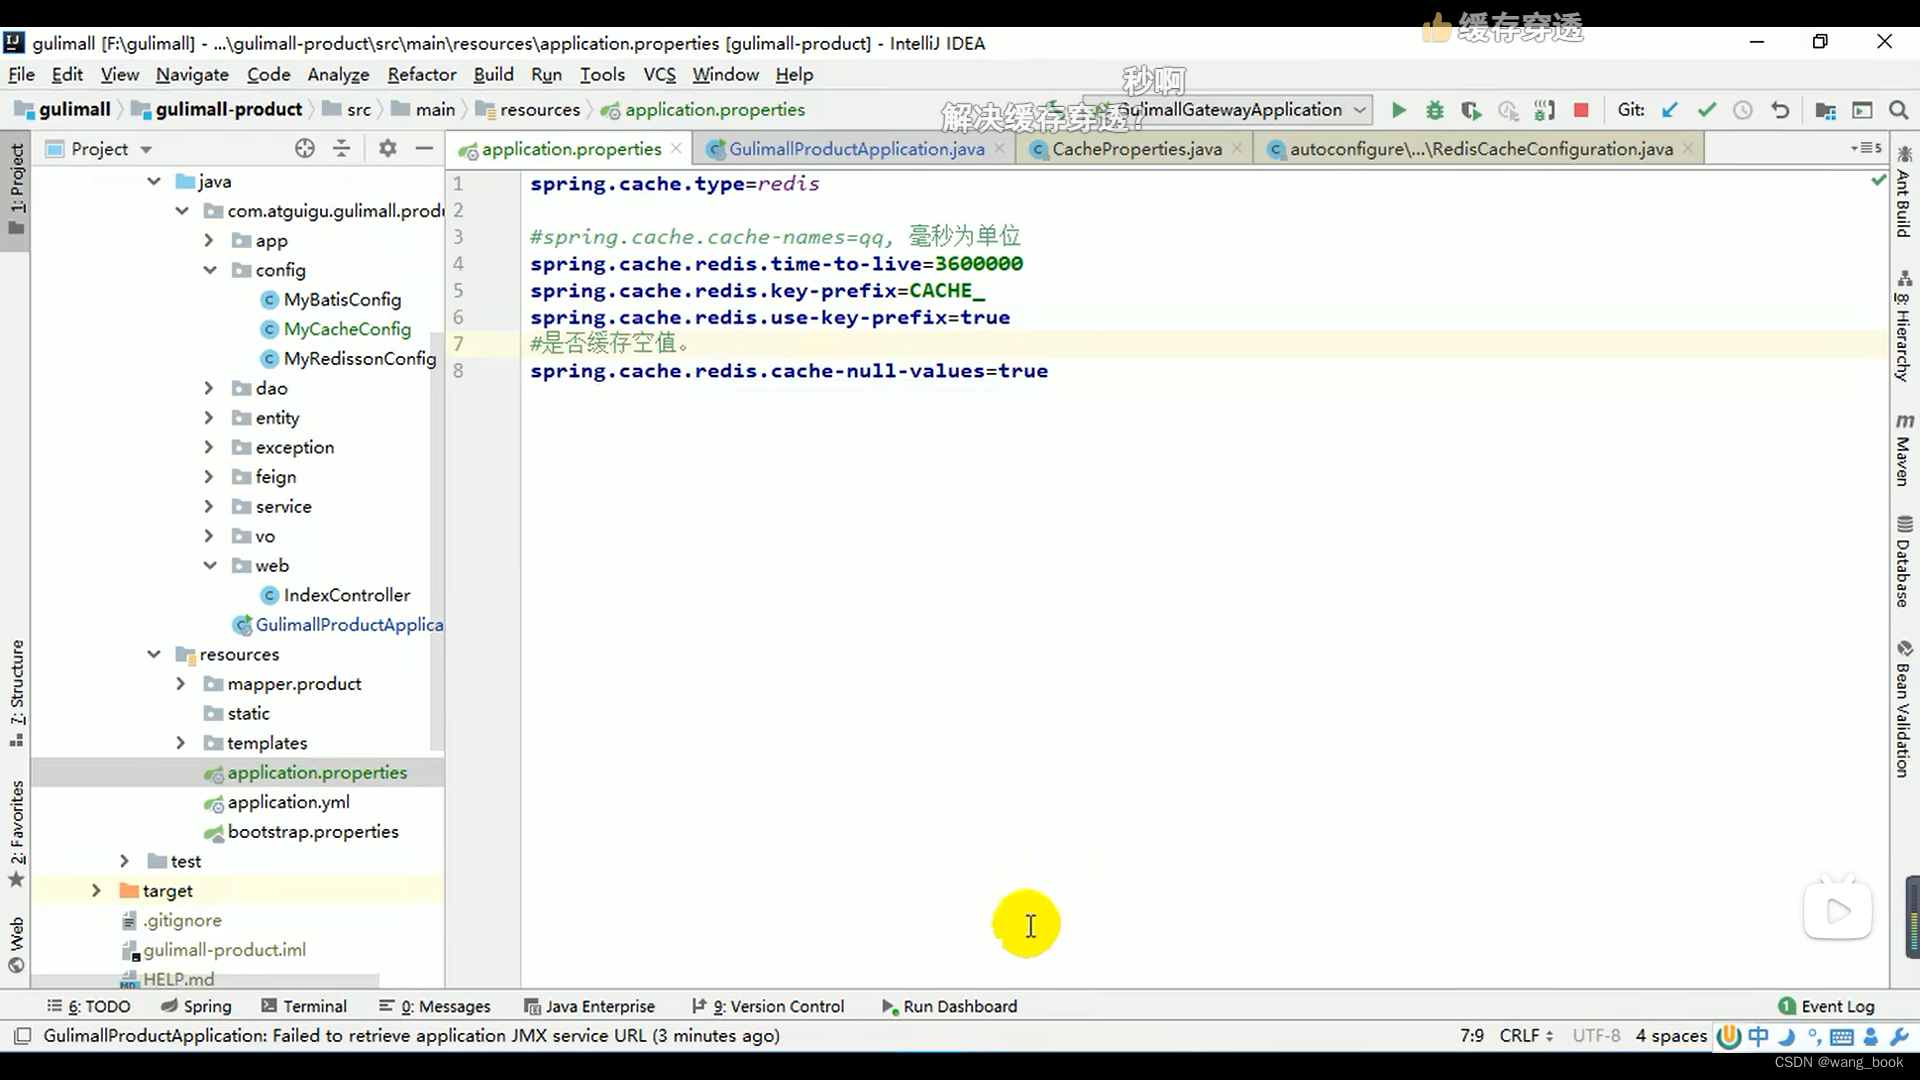The image size is (1920, 1080).
Task: Expand the dao package
Action: pos(209,388)
